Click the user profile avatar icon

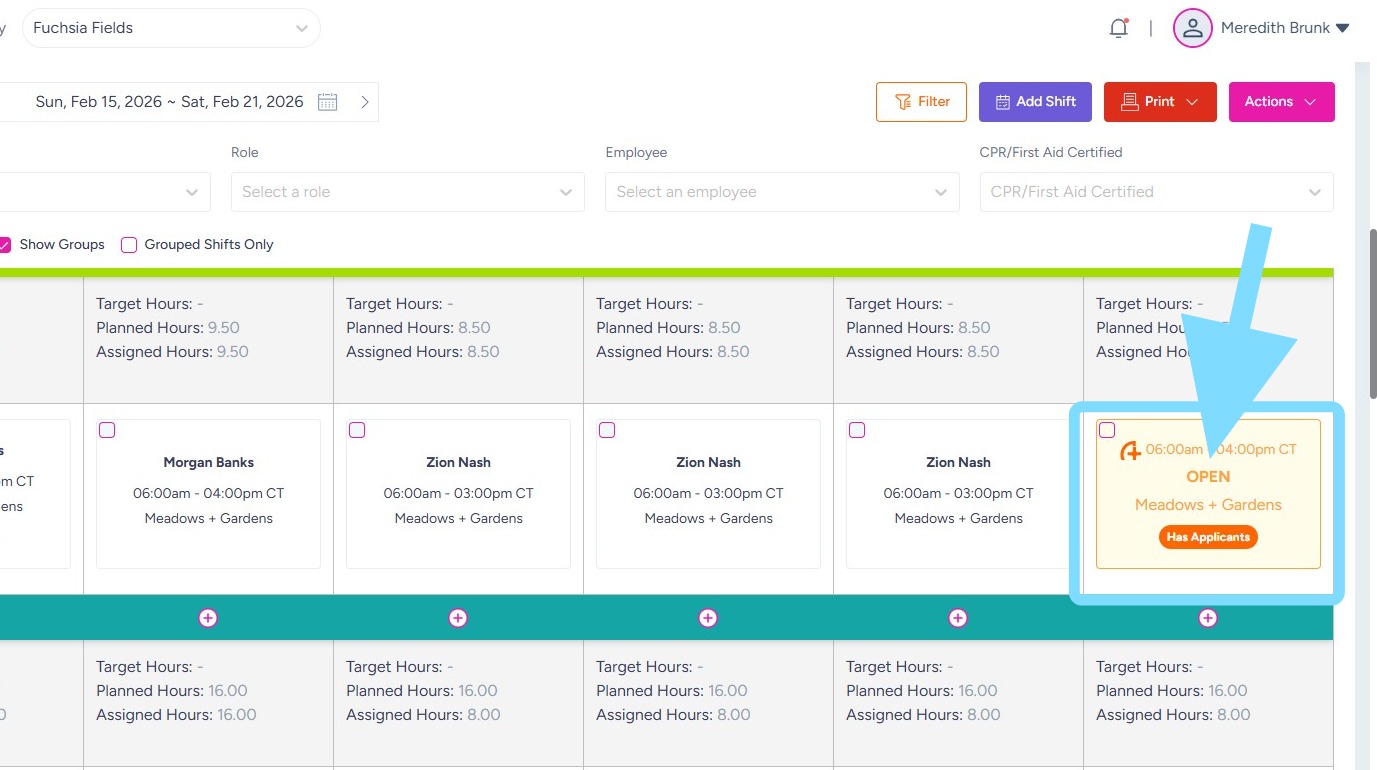1192,29
